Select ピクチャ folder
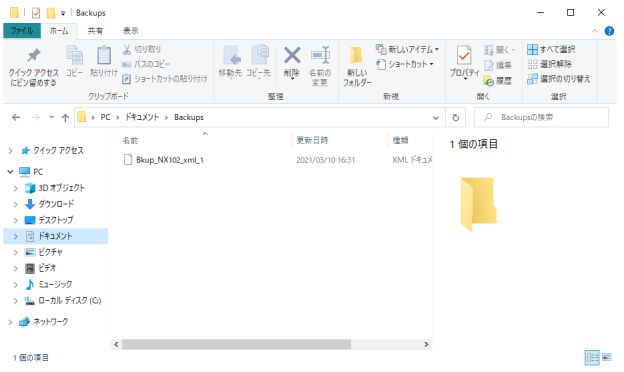The width and height of the screenshot is (624, 372). [x=51, y=252]
